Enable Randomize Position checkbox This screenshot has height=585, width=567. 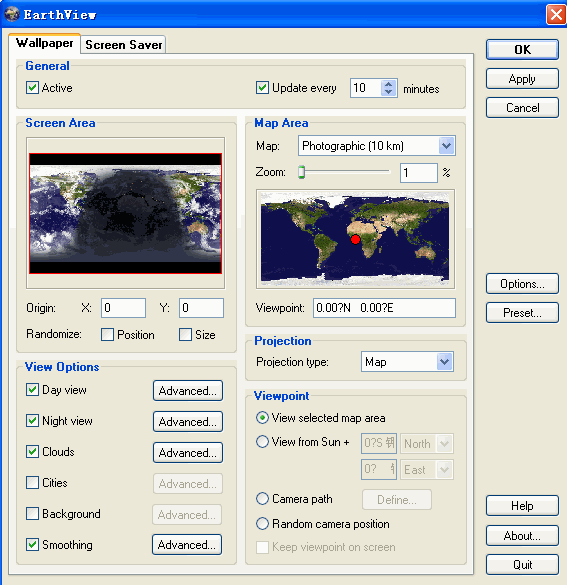107,334
